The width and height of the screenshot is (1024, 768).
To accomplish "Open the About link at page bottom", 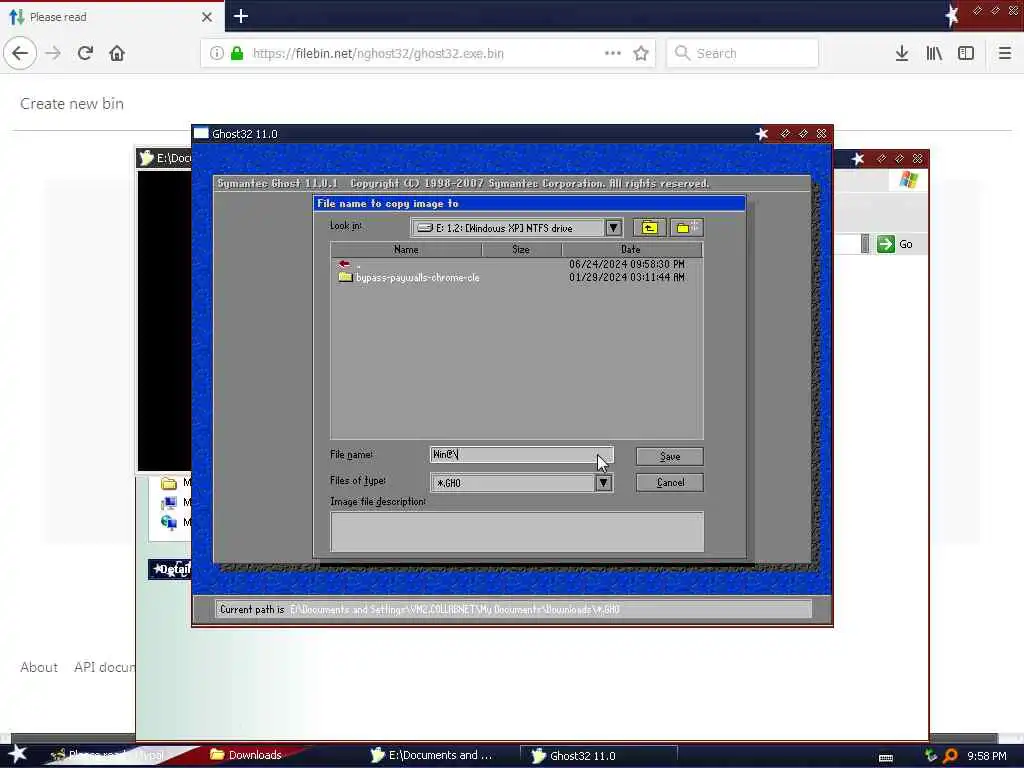I will tap(39, 667).
